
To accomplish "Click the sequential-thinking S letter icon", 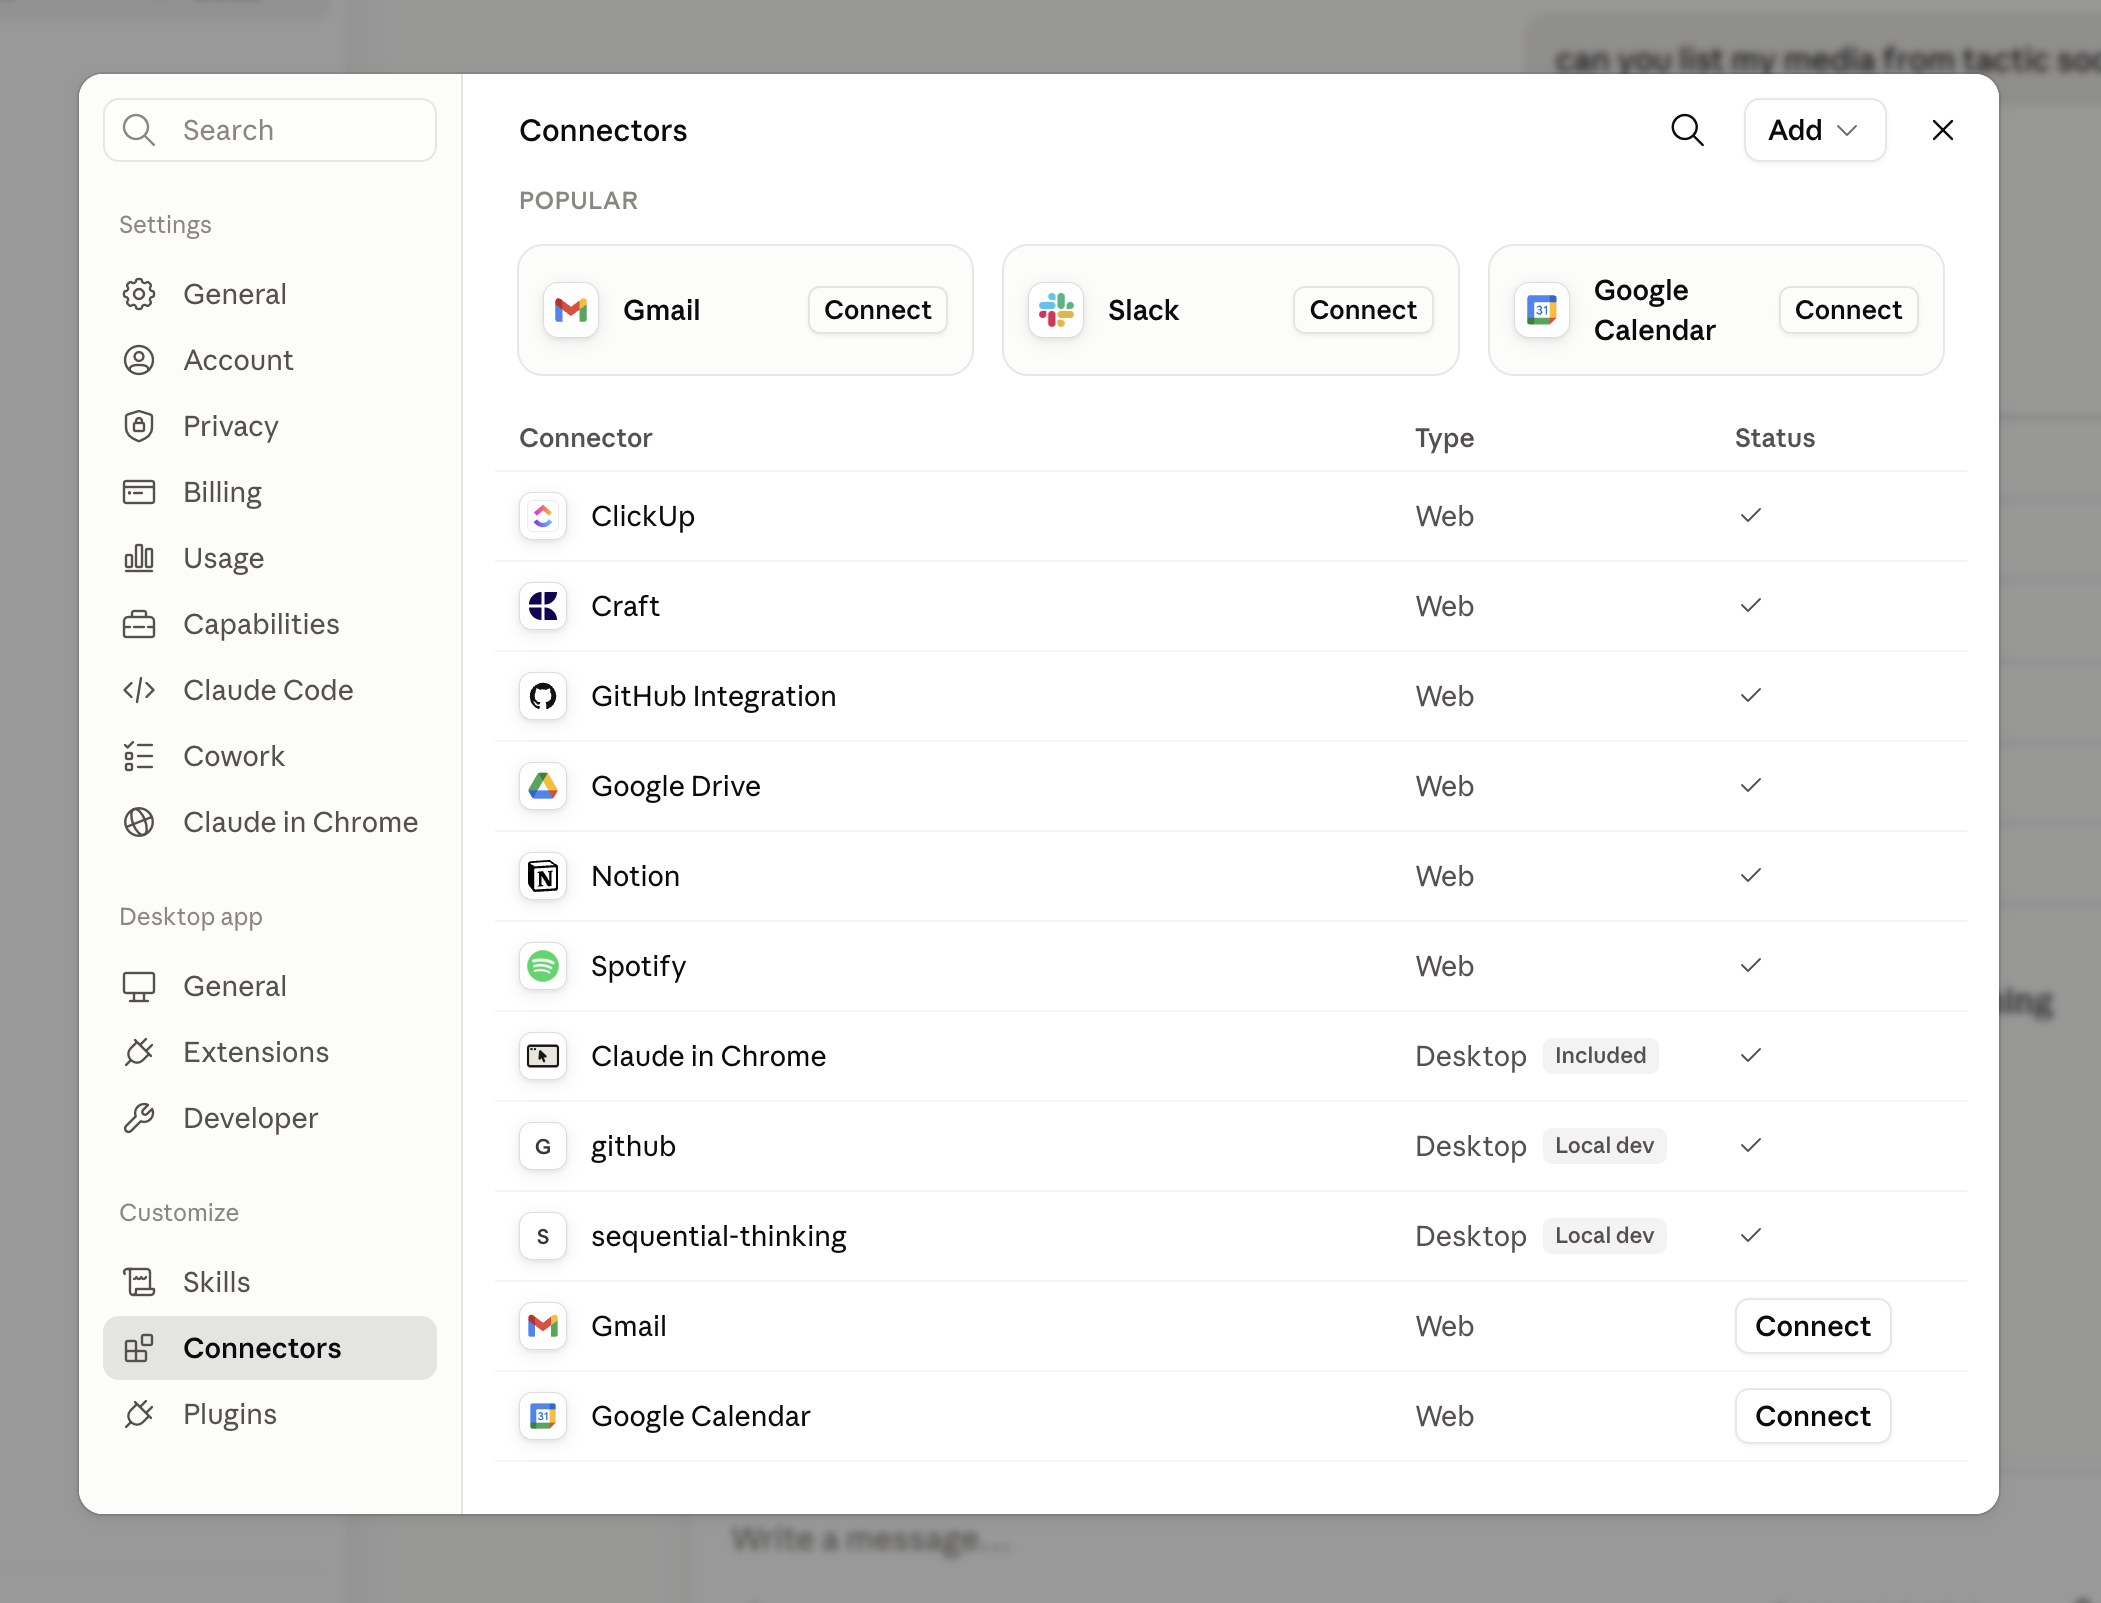I will 543,1236.
